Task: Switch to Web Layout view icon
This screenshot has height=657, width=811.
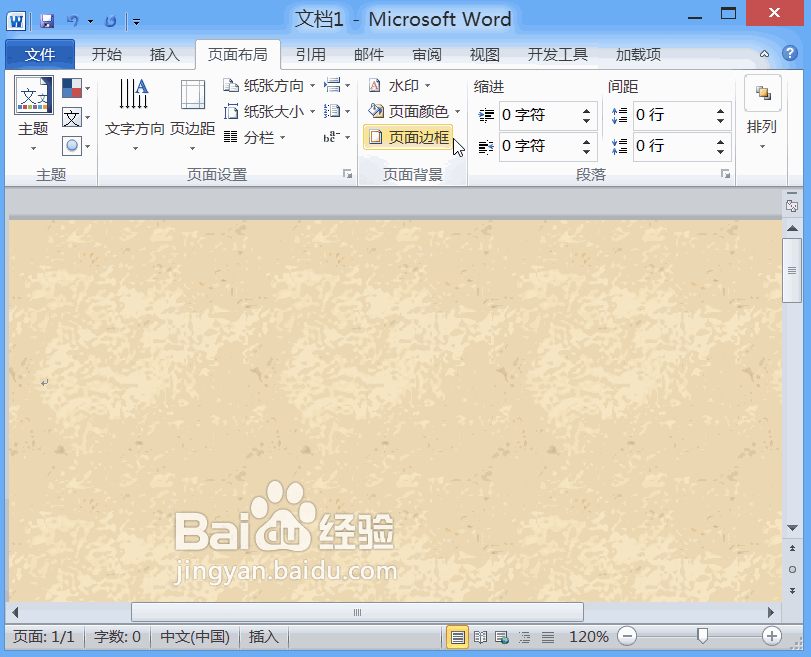Action: pos(502,637)
